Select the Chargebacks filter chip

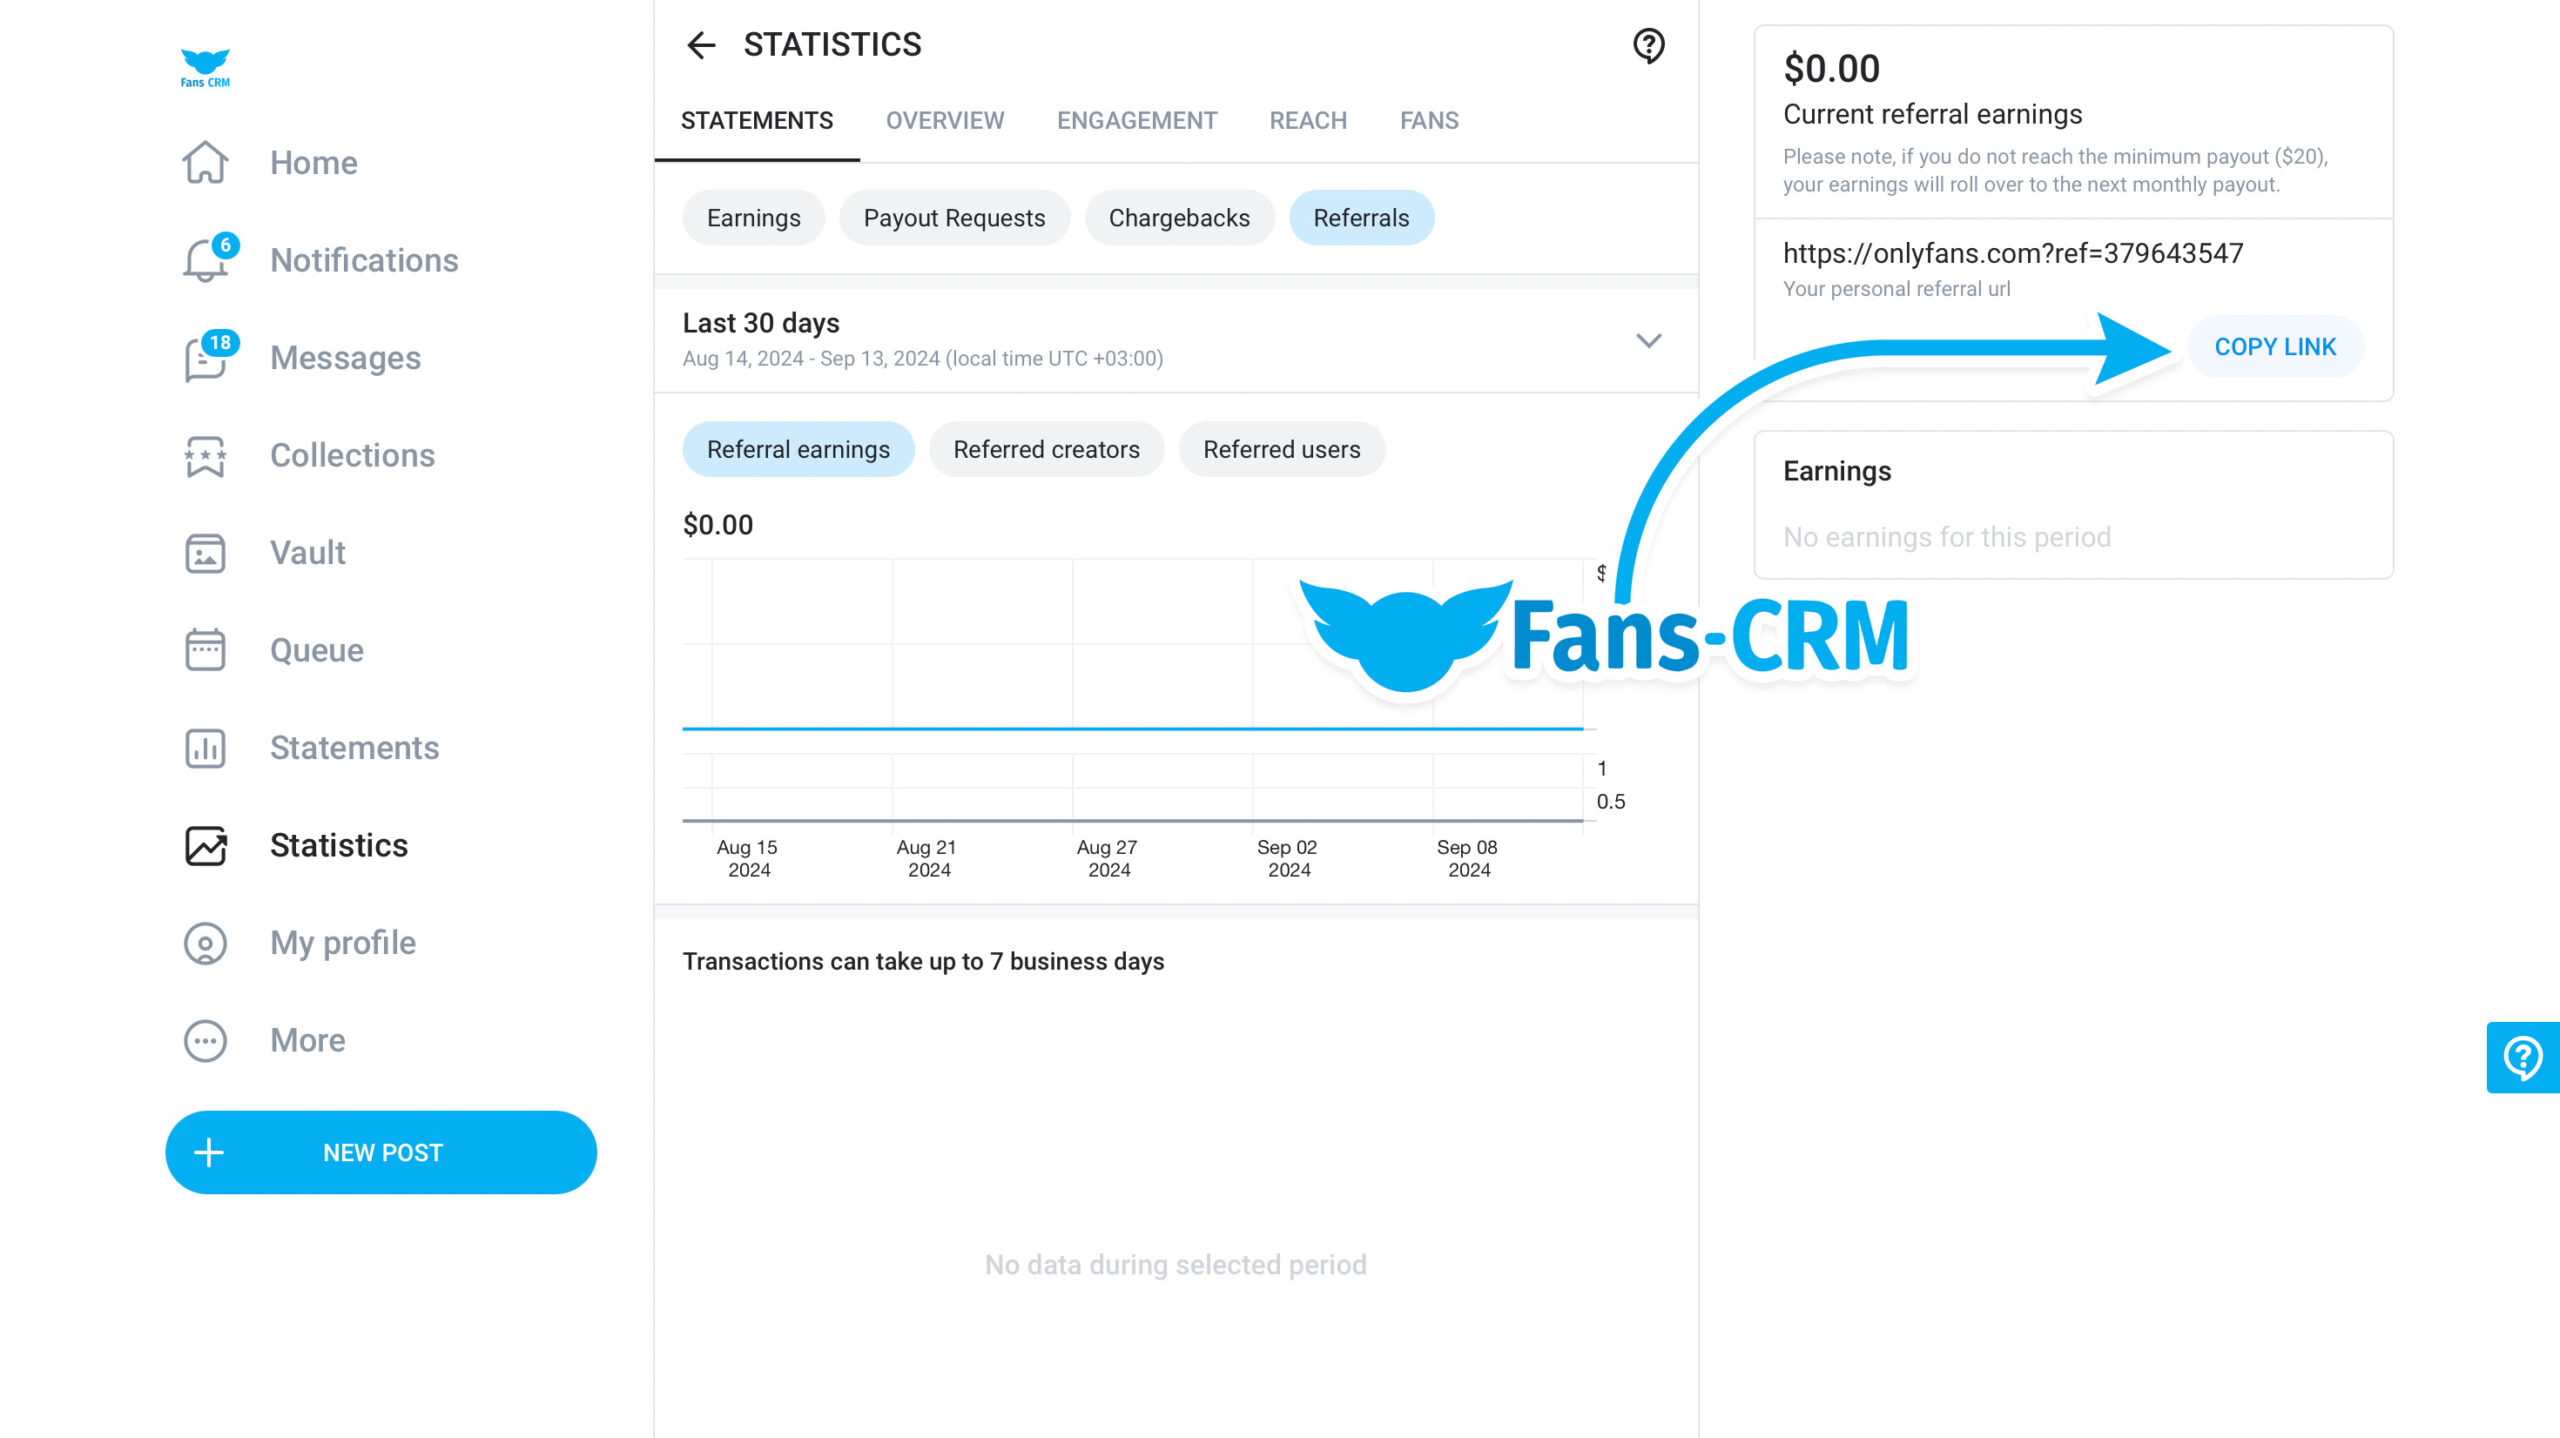click(1179, 218)
